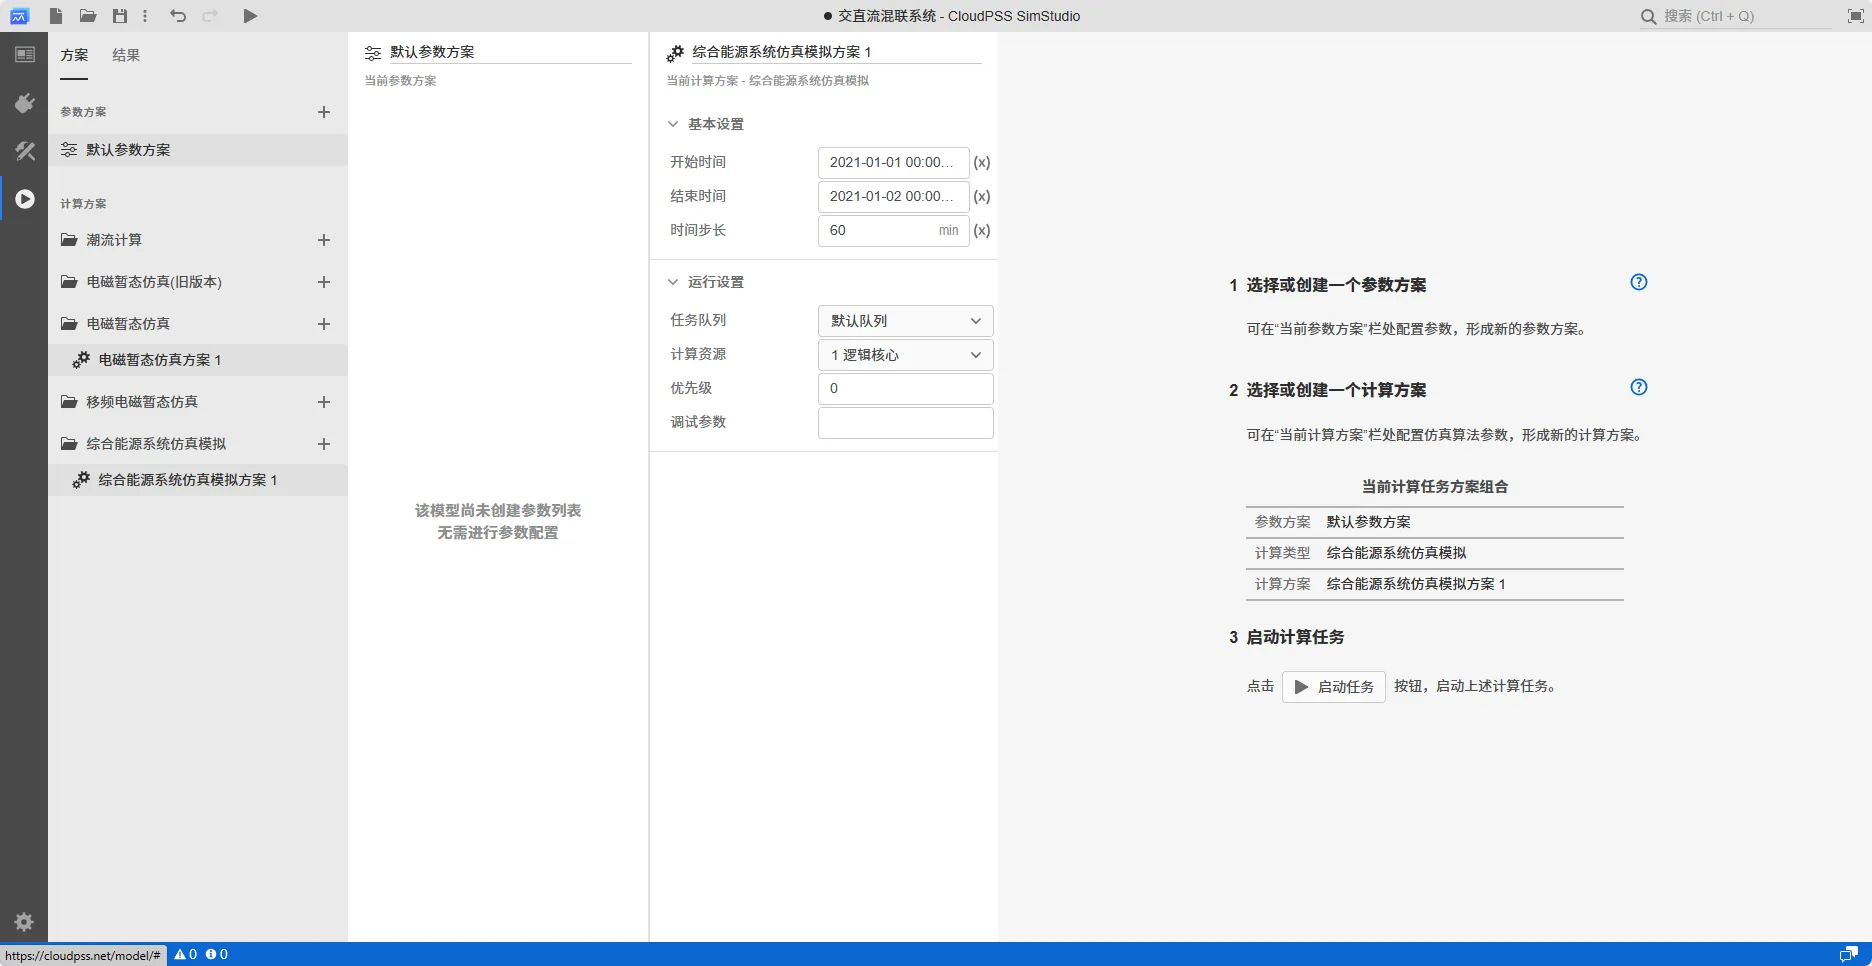Add a new 移频电磁暂态仿真 scheme
Image resolution: width=1872 pixels, height=966 pixels.
323,402
